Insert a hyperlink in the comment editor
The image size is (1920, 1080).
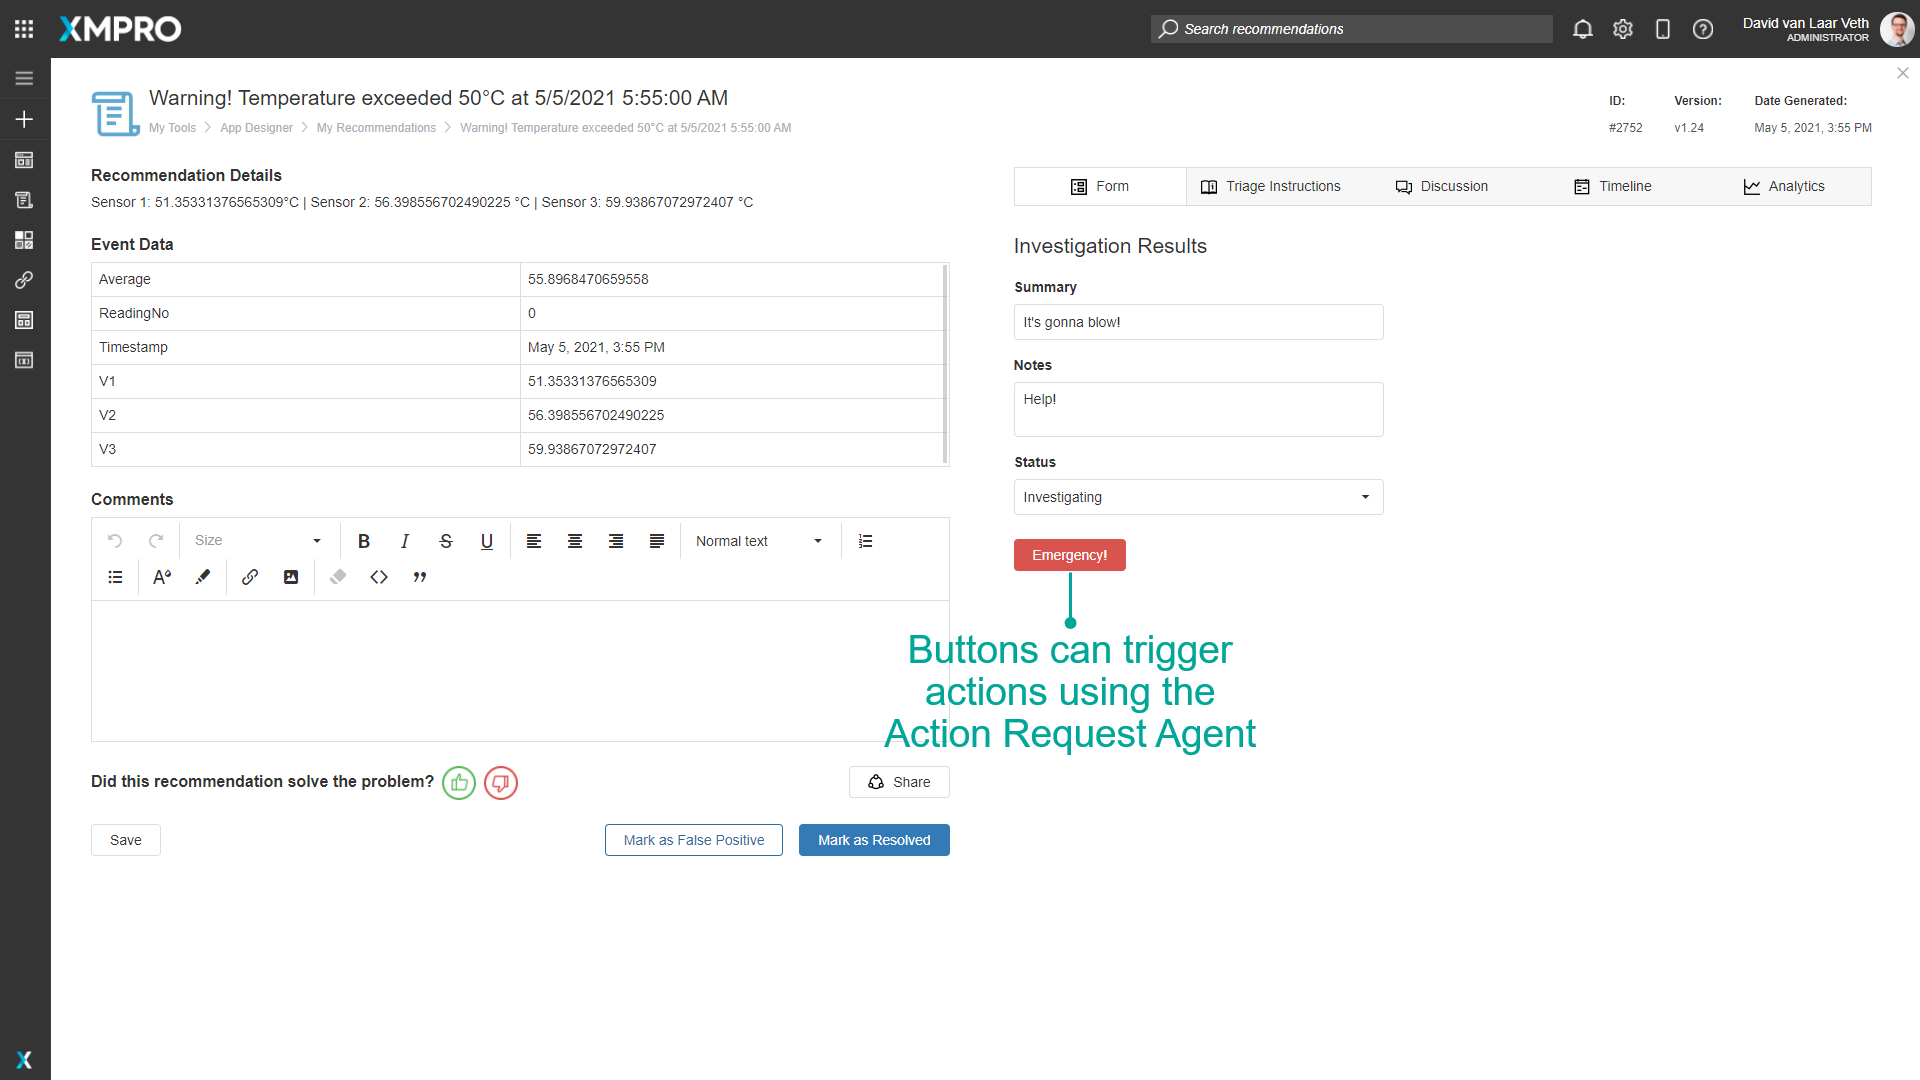coord(250,577)
